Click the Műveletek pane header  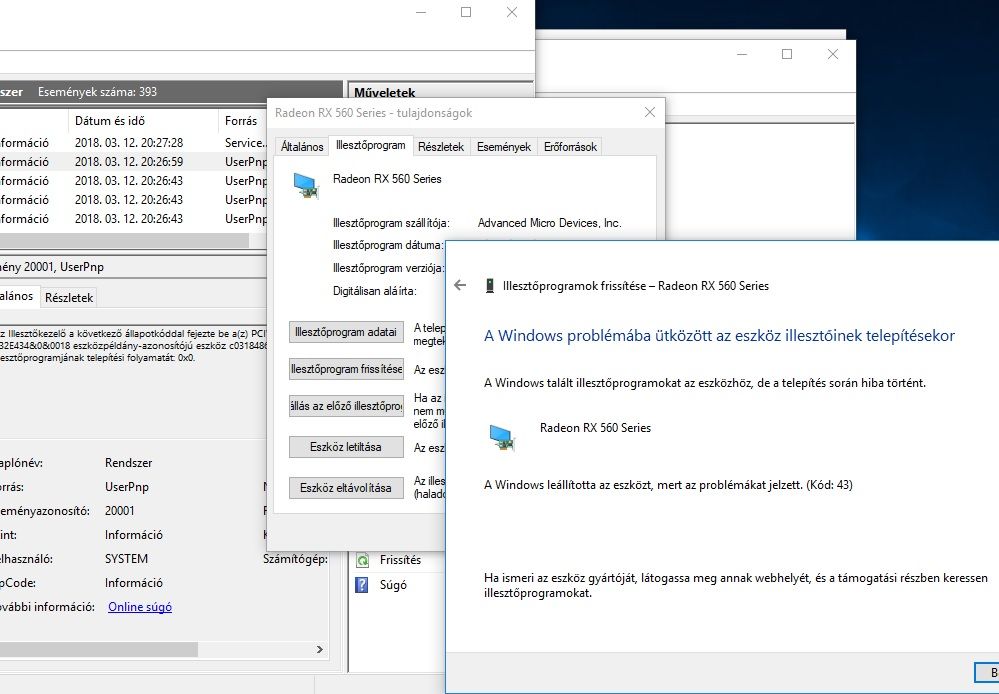click(x=440, y=92)
